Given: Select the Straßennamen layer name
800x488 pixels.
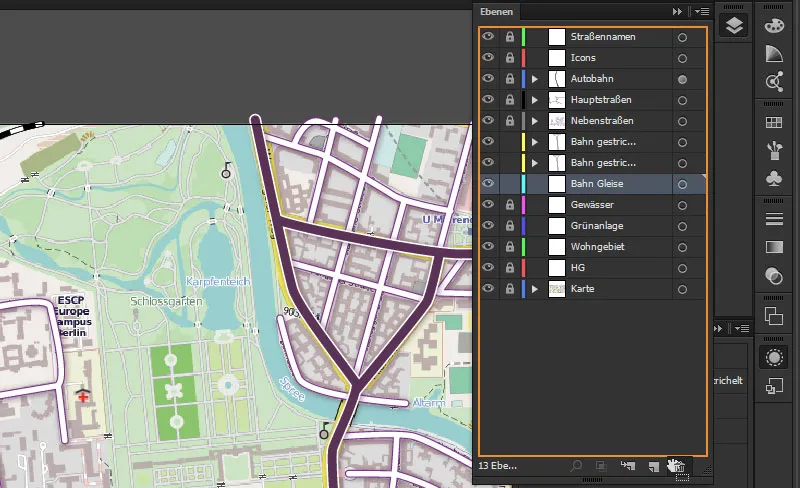Looking at the screenshot, I should click(603, 37).
